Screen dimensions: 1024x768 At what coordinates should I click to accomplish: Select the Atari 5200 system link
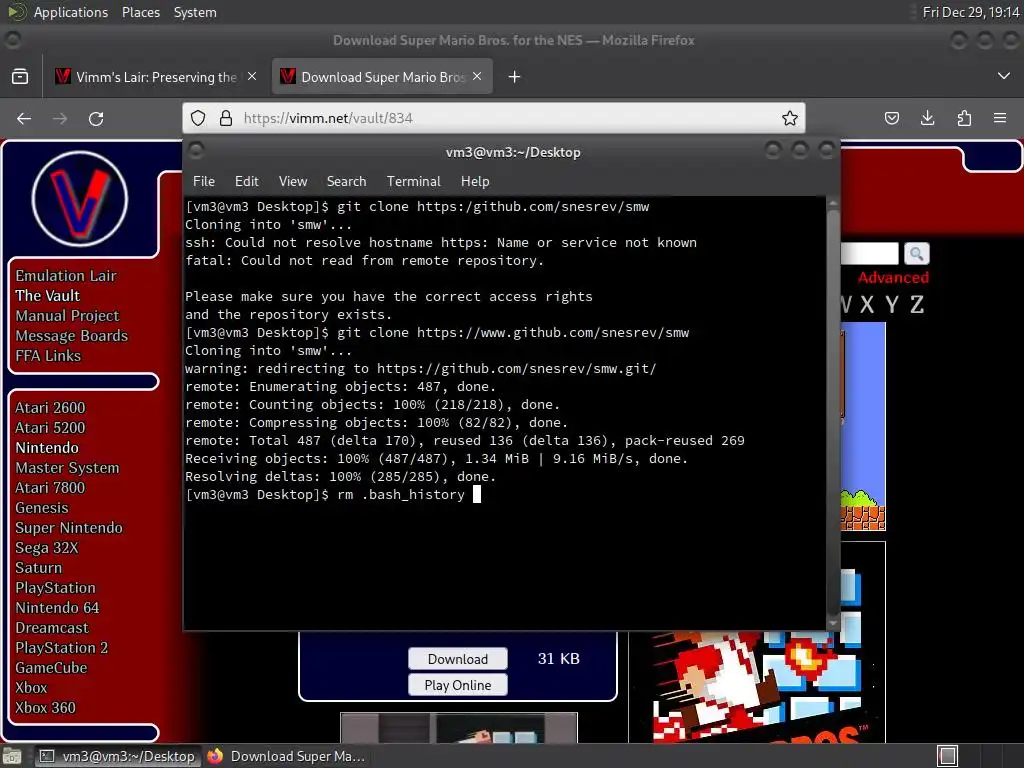pos(50,428)
